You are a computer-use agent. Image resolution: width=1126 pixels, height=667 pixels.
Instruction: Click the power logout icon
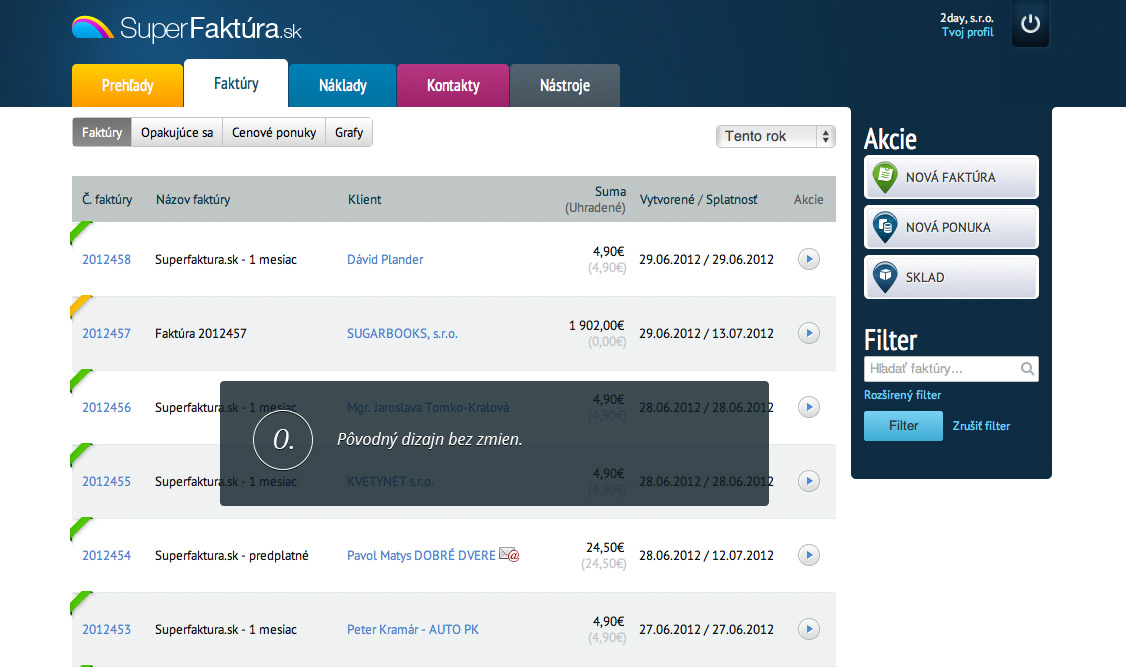point(1030,24)
